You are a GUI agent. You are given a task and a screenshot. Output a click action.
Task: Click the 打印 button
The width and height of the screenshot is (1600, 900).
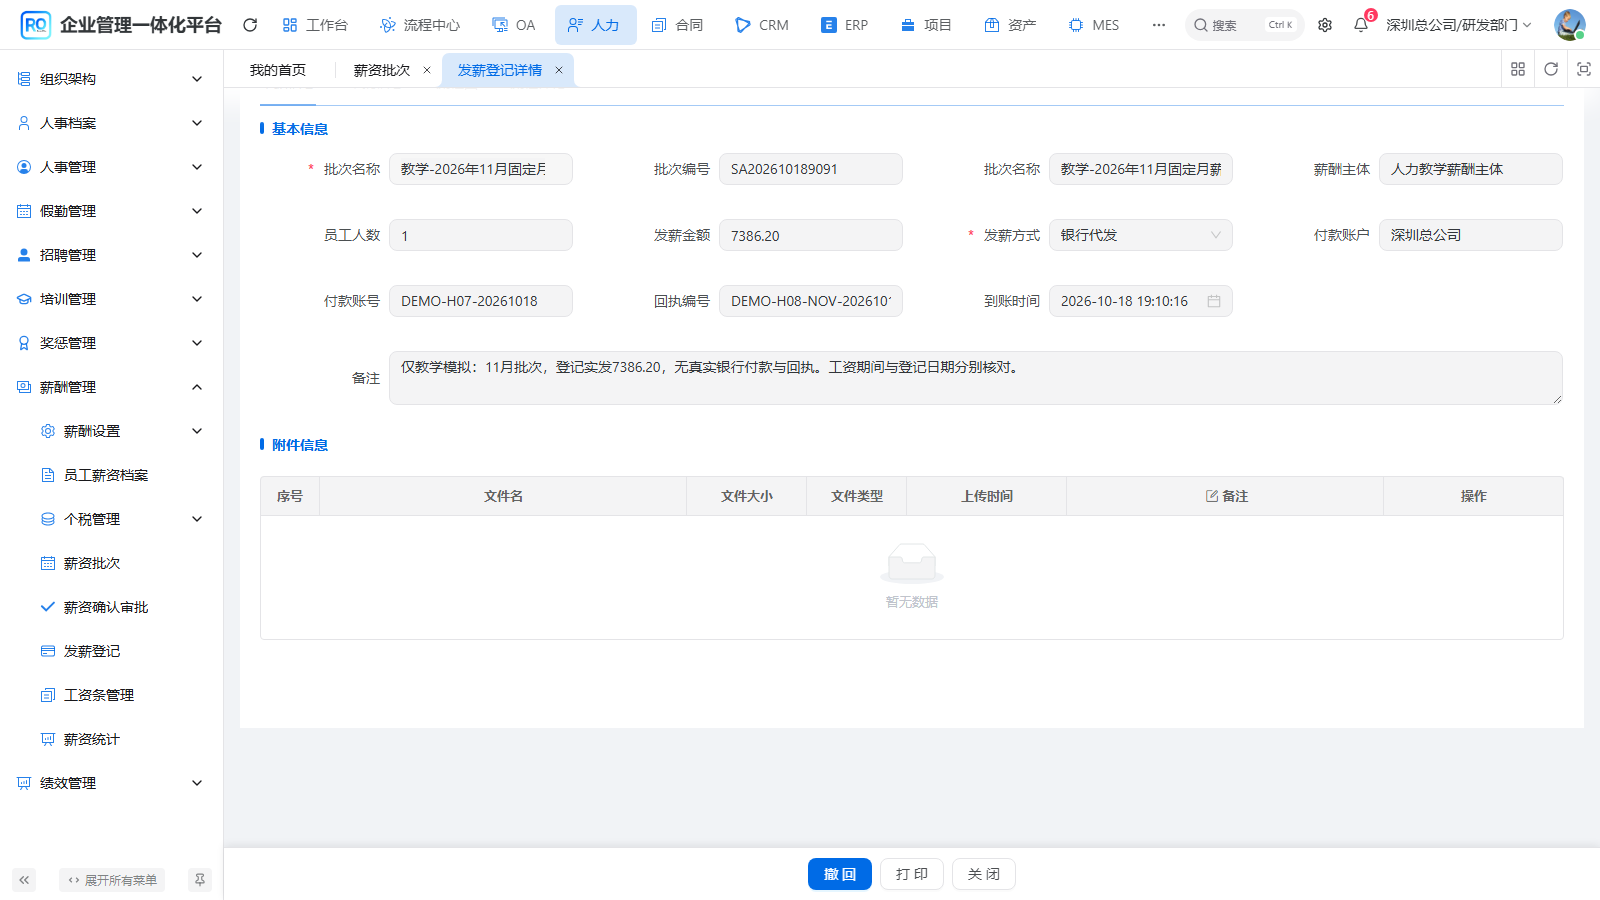coord(912,874)
